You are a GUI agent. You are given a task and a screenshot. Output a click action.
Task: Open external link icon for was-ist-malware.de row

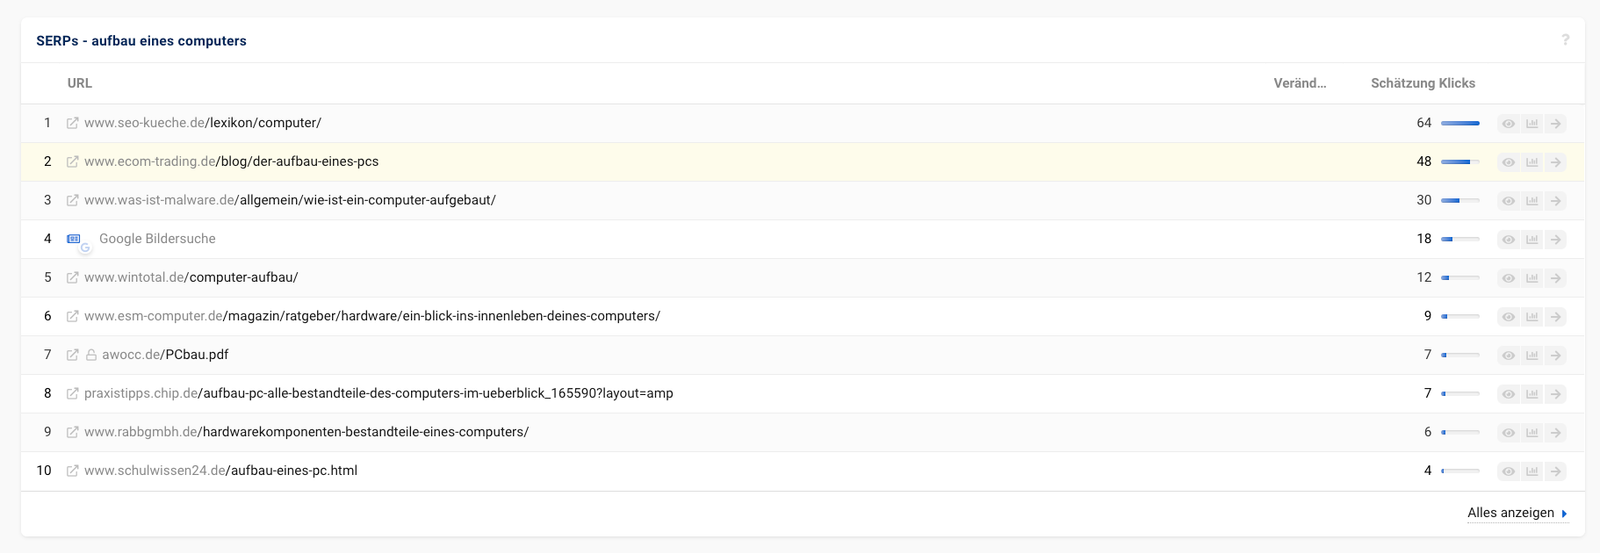click(x=72, y=200)
